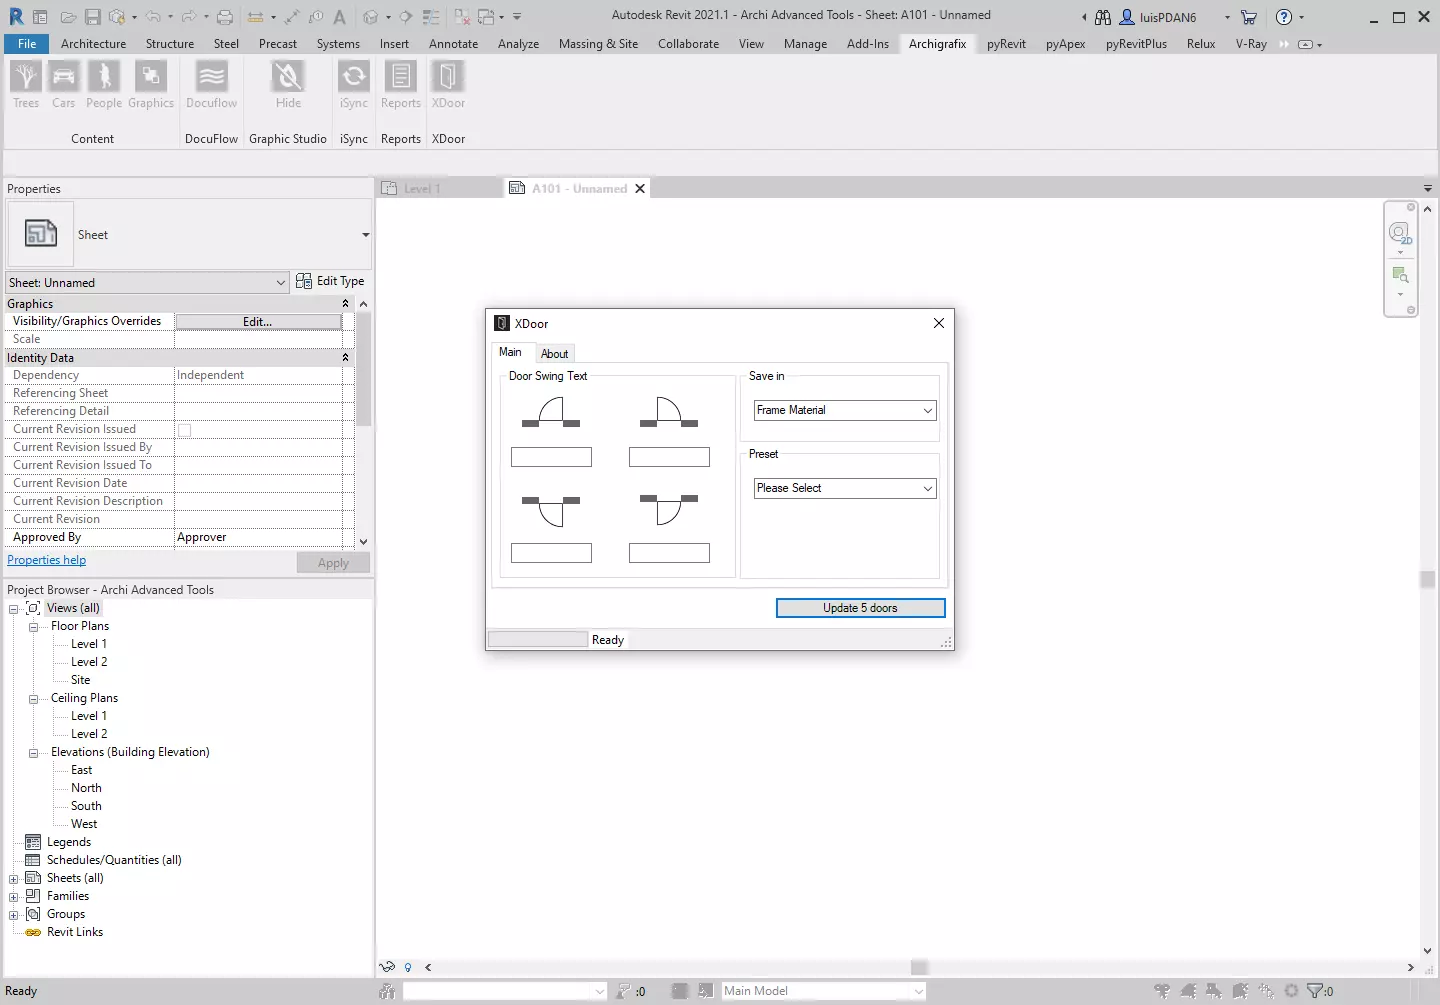The height and width of the screenshot is (1005, 1440).
Task: Open the Properties help link
Action: click(x=46, y=559)
